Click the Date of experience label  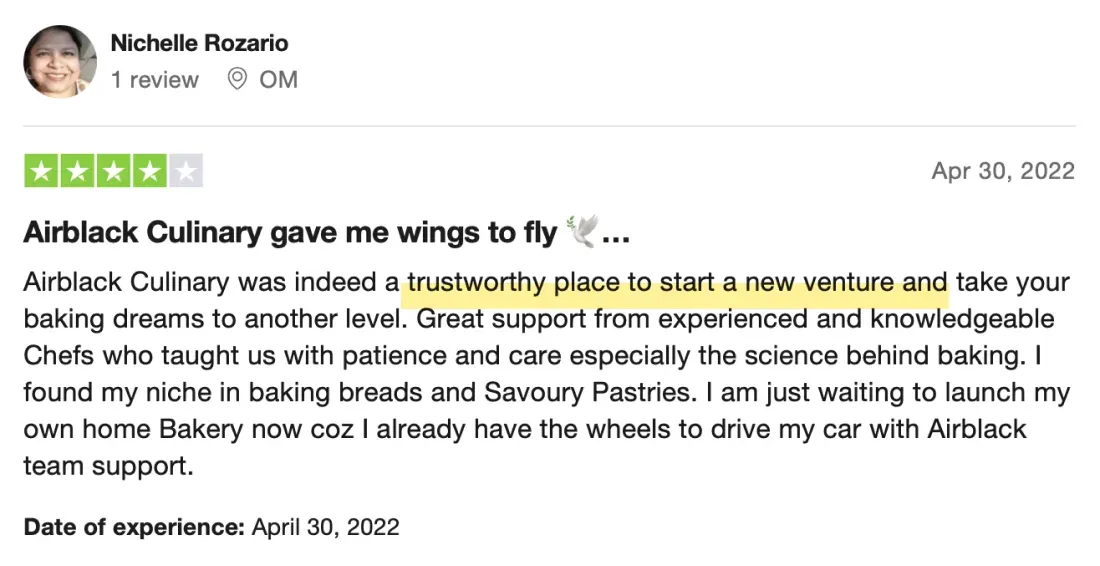tap(134, 527)
